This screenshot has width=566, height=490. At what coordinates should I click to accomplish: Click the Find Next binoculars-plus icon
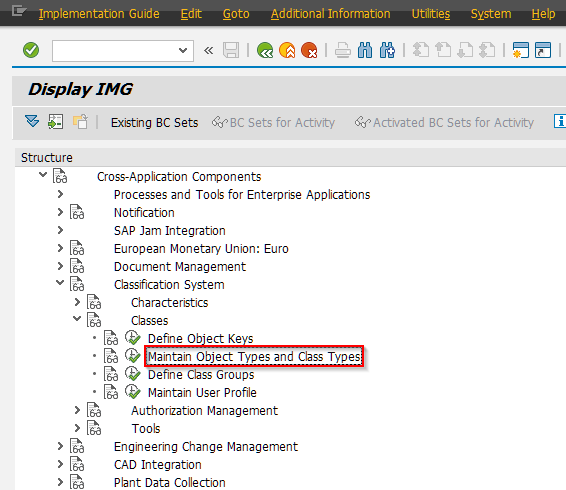(x=387, y=50)
